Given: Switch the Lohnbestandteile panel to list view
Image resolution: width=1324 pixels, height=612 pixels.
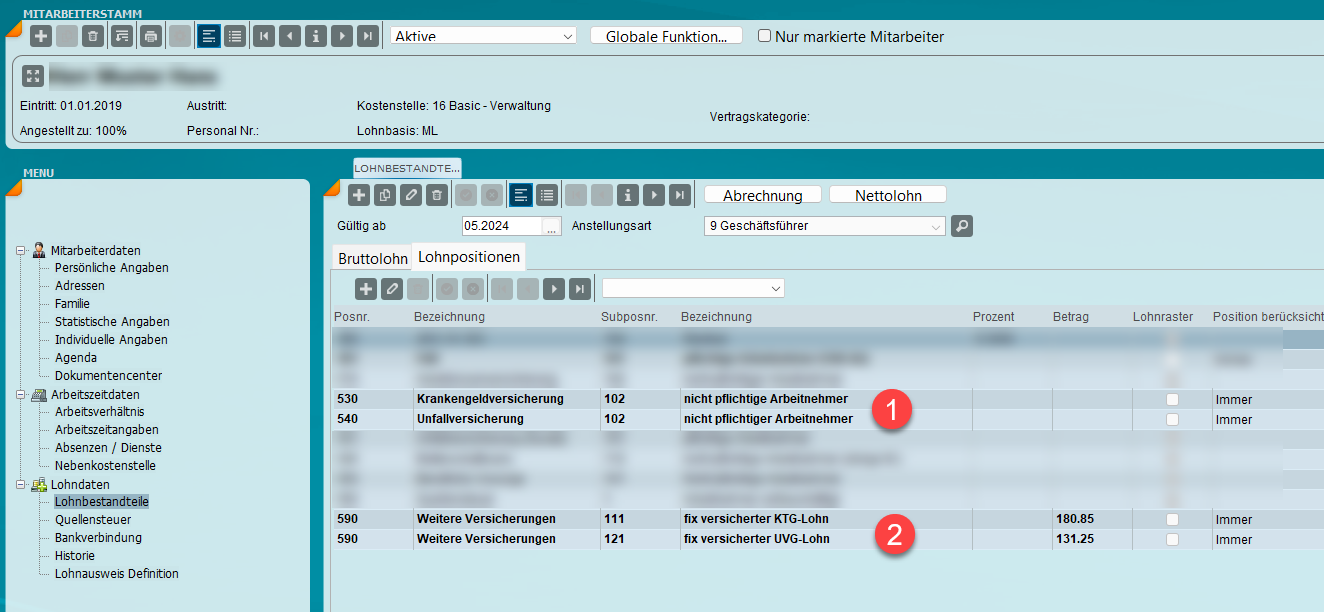Looking at the screenshot, I should 546,195.
